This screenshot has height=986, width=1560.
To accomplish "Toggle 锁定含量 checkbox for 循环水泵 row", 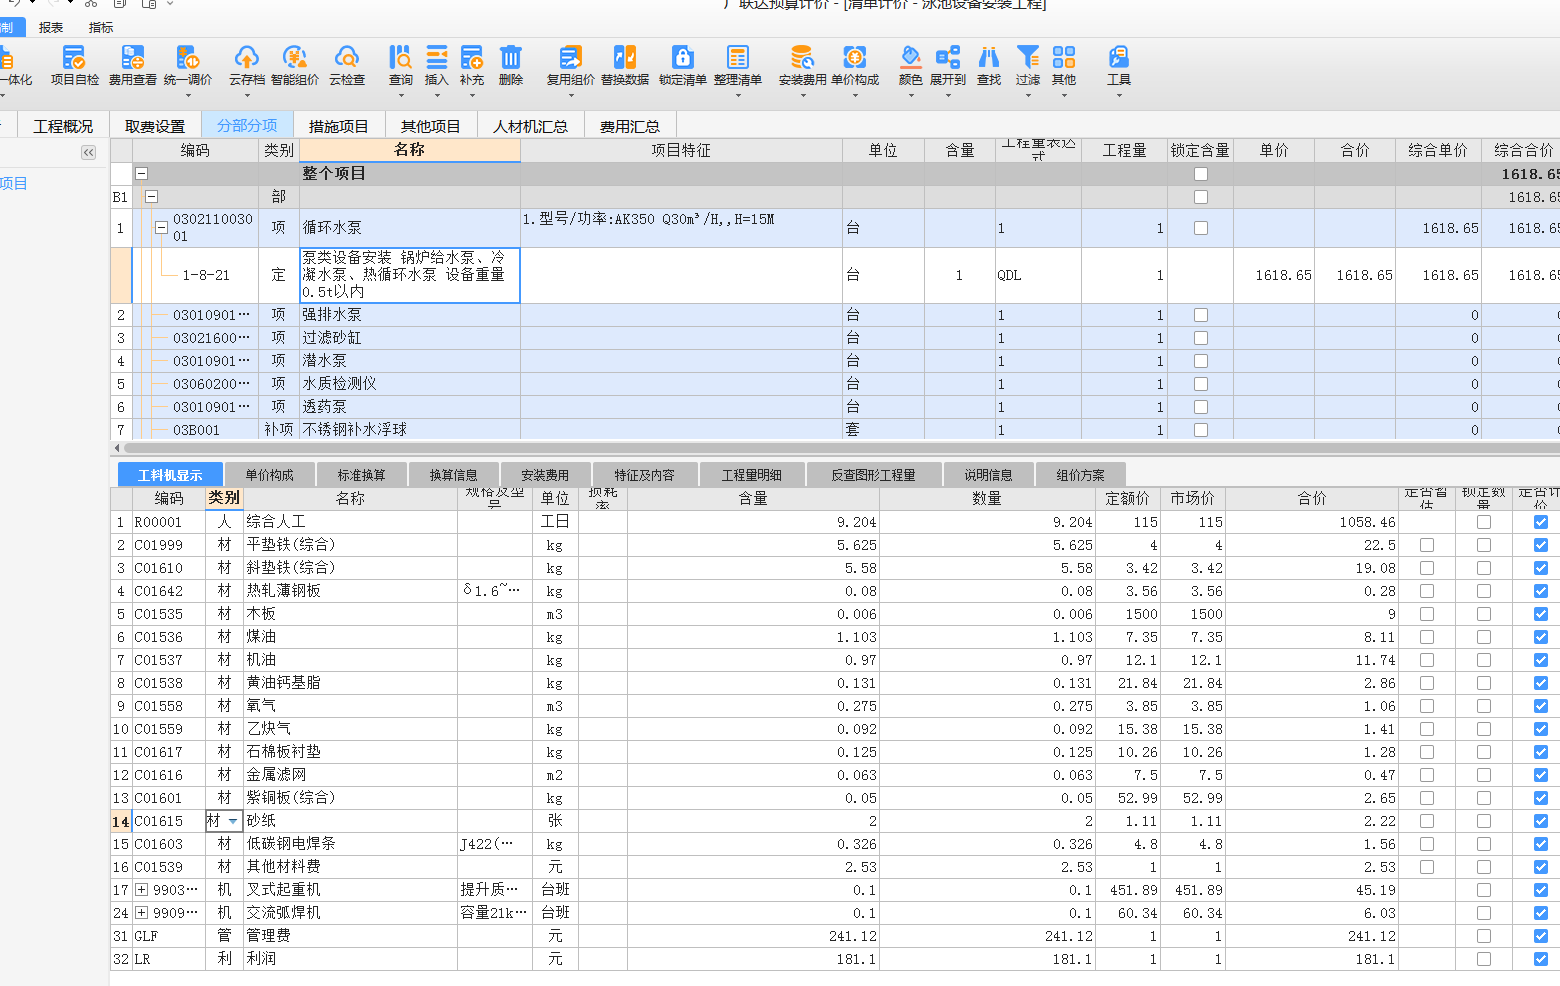I will click(x=1201, y=228).
